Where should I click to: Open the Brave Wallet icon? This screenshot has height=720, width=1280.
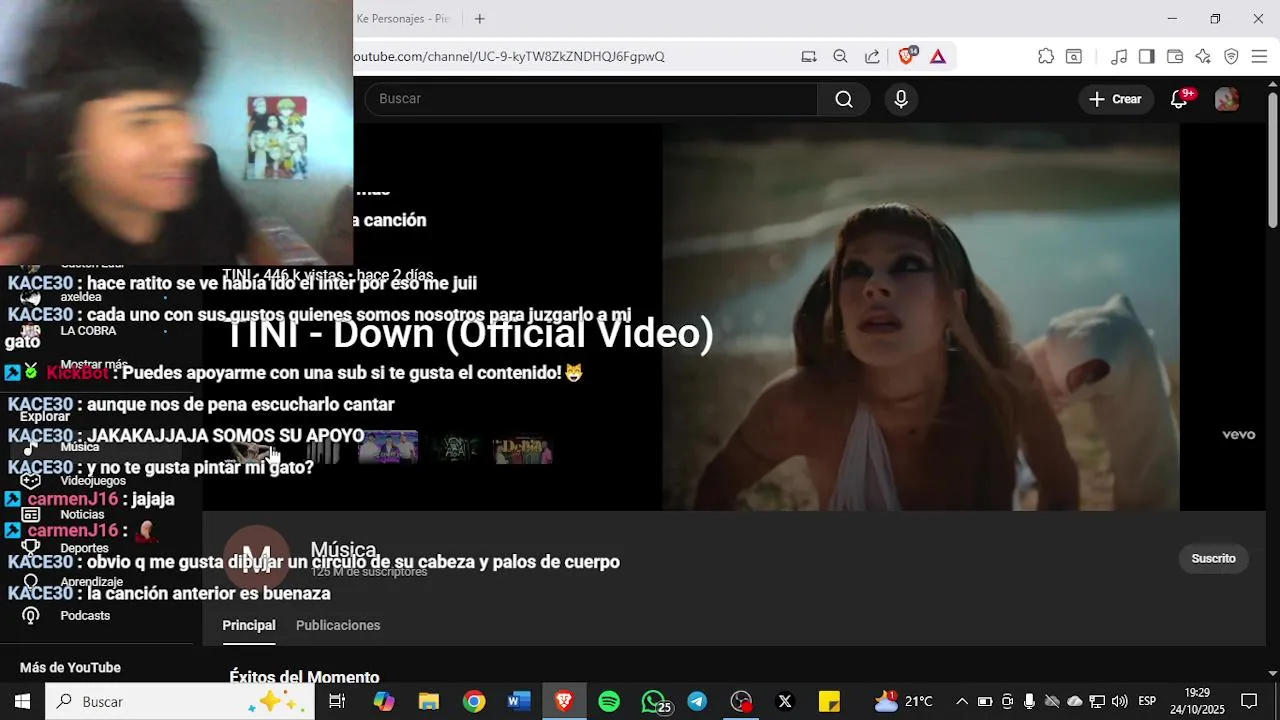click(x=1175, y=57)
